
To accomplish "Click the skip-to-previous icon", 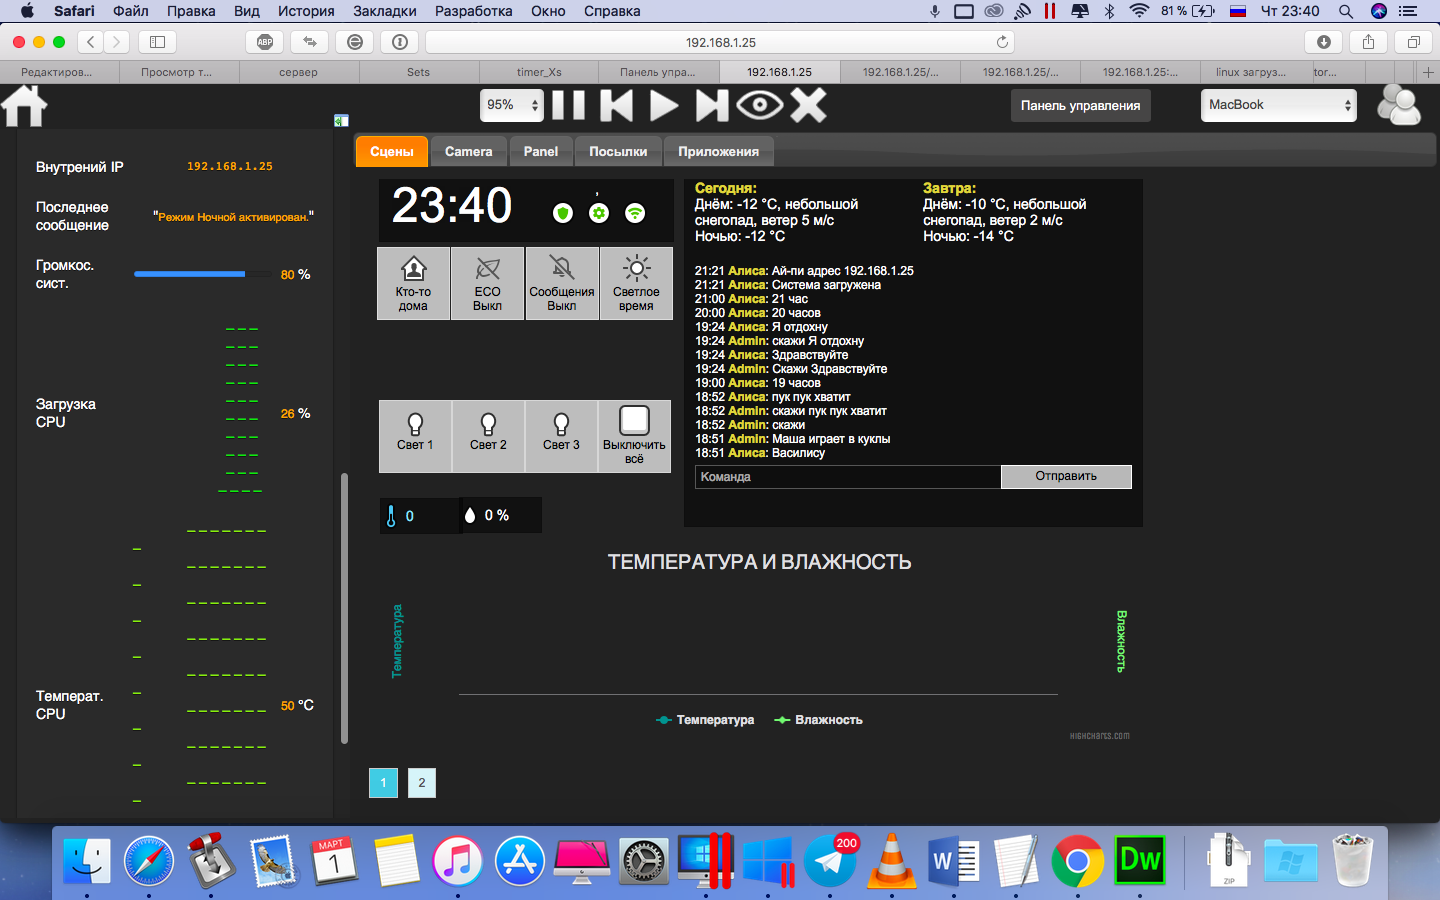I will tap(616, 105).
